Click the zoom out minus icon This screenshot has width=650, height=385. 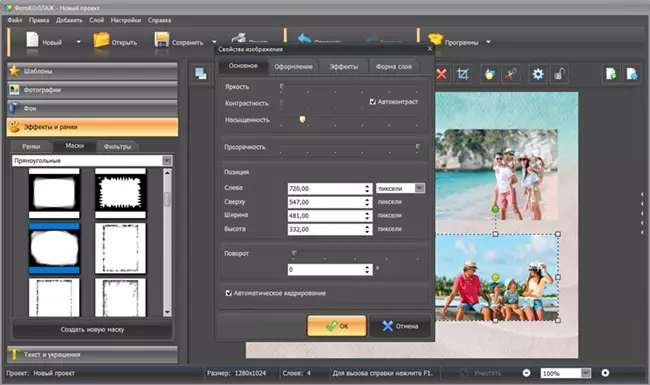click(x=526, y=373)
